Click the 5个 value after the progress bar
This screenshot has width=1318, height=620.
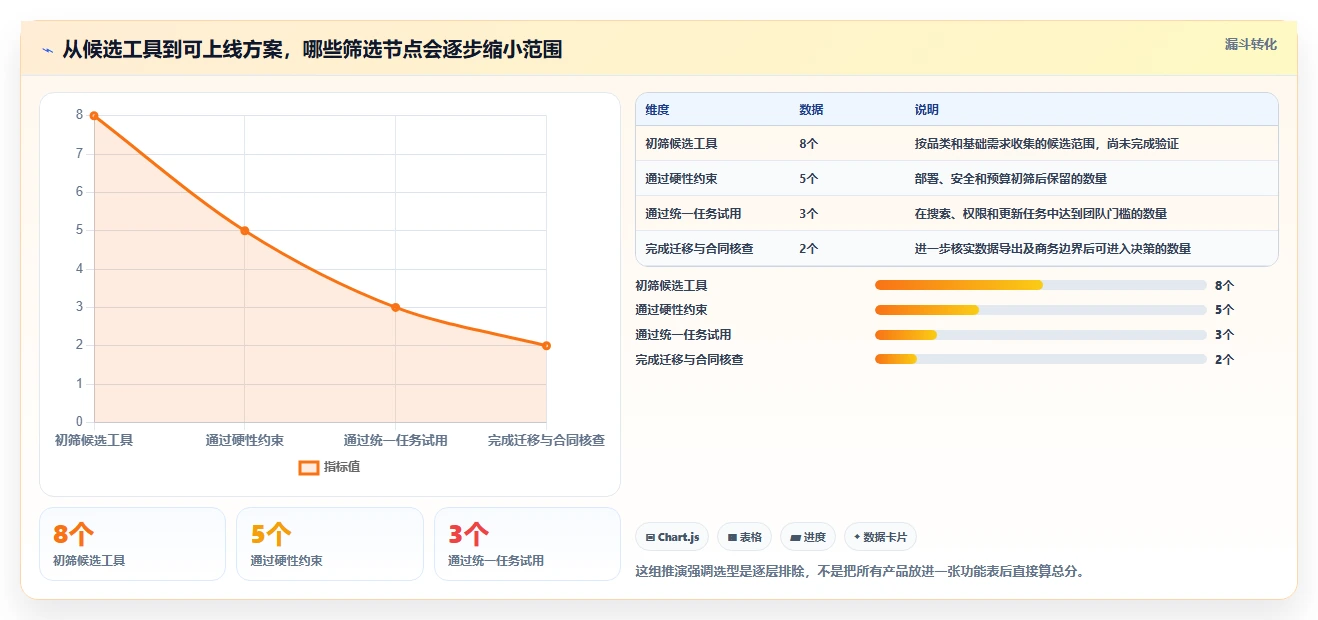(1224, 310)
